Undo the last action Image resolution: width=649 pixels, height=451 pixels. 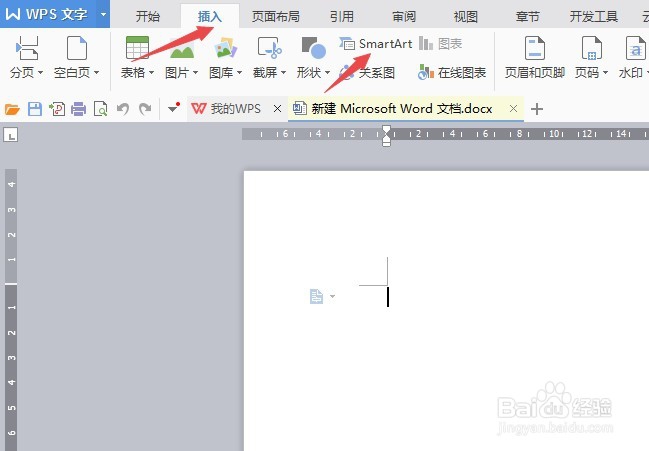pos(123,109)
